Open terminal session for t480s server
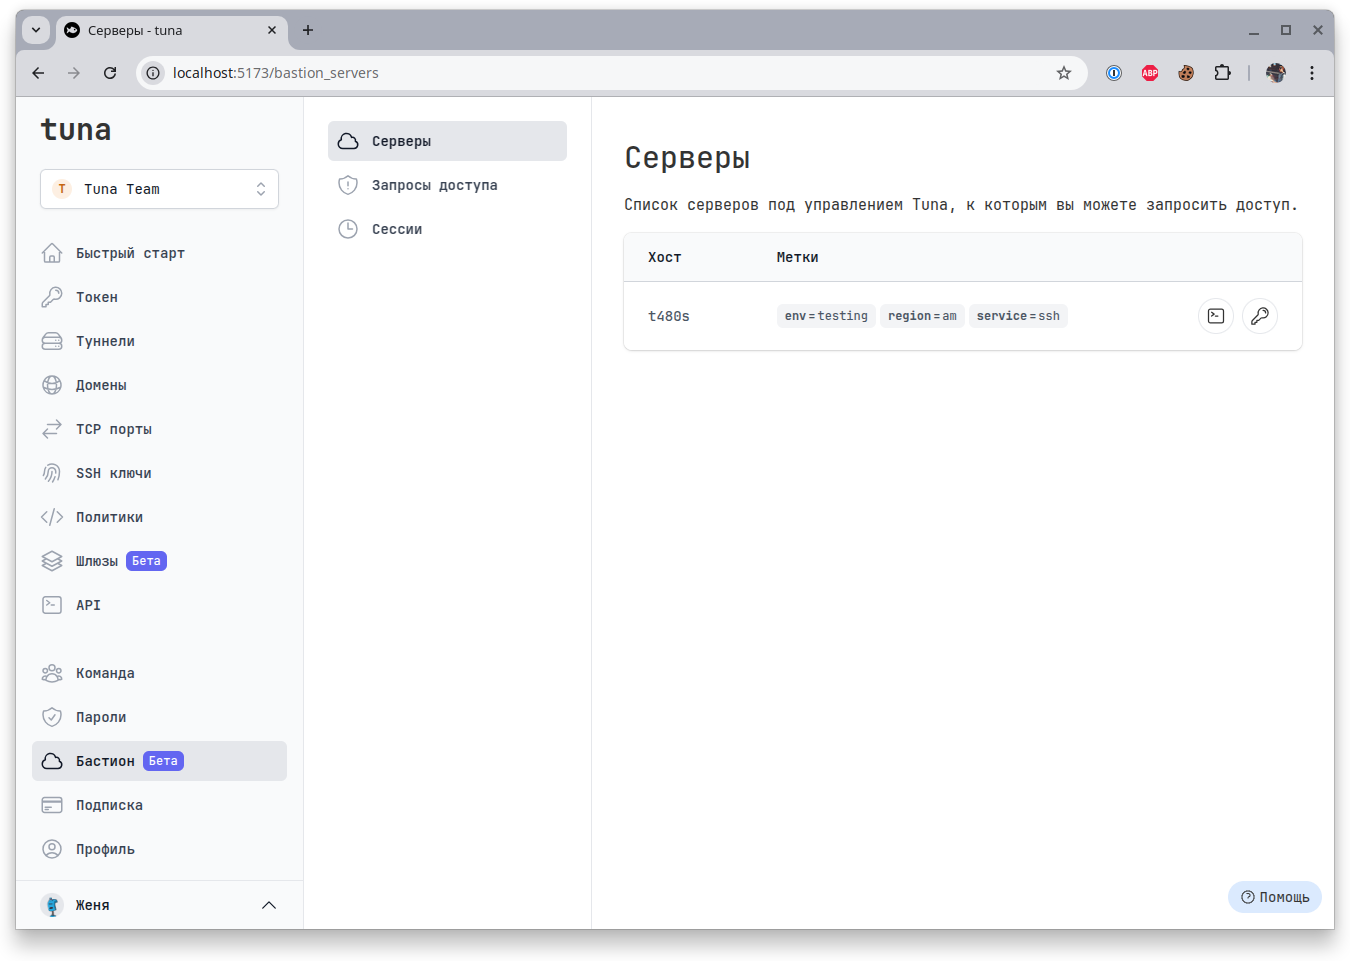 coord(1215,316)
